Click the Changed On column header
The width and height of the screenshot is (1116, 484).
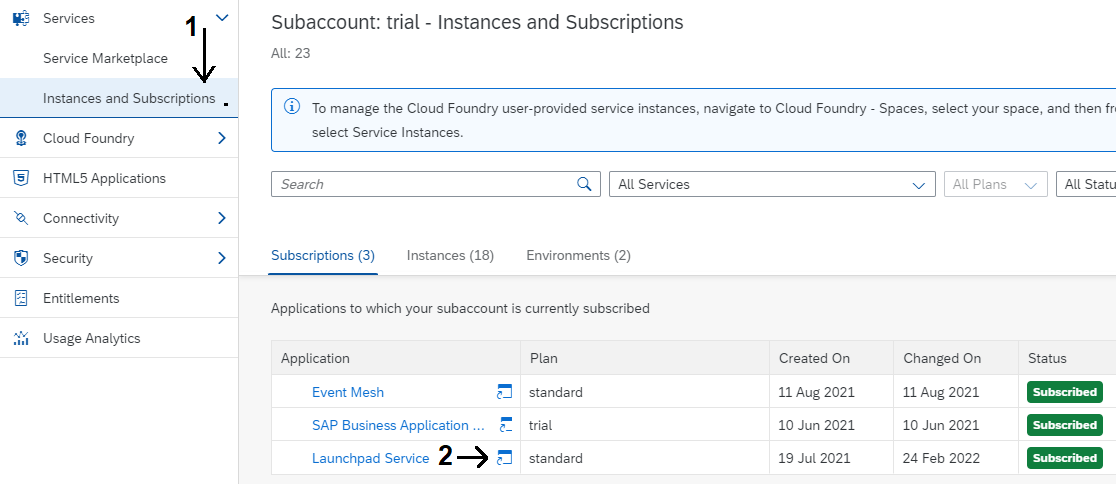pos(956,358)
